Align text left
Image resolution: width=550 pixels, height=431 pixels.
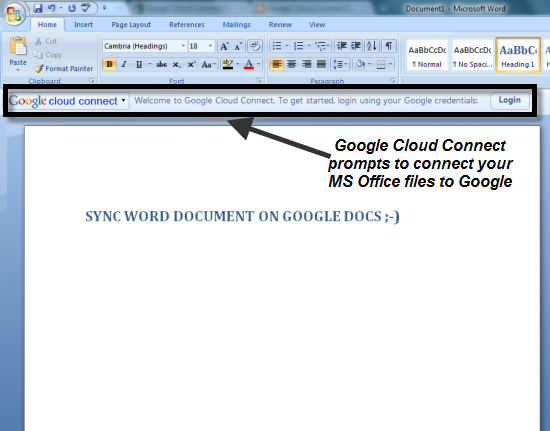(x=277, y=65)
